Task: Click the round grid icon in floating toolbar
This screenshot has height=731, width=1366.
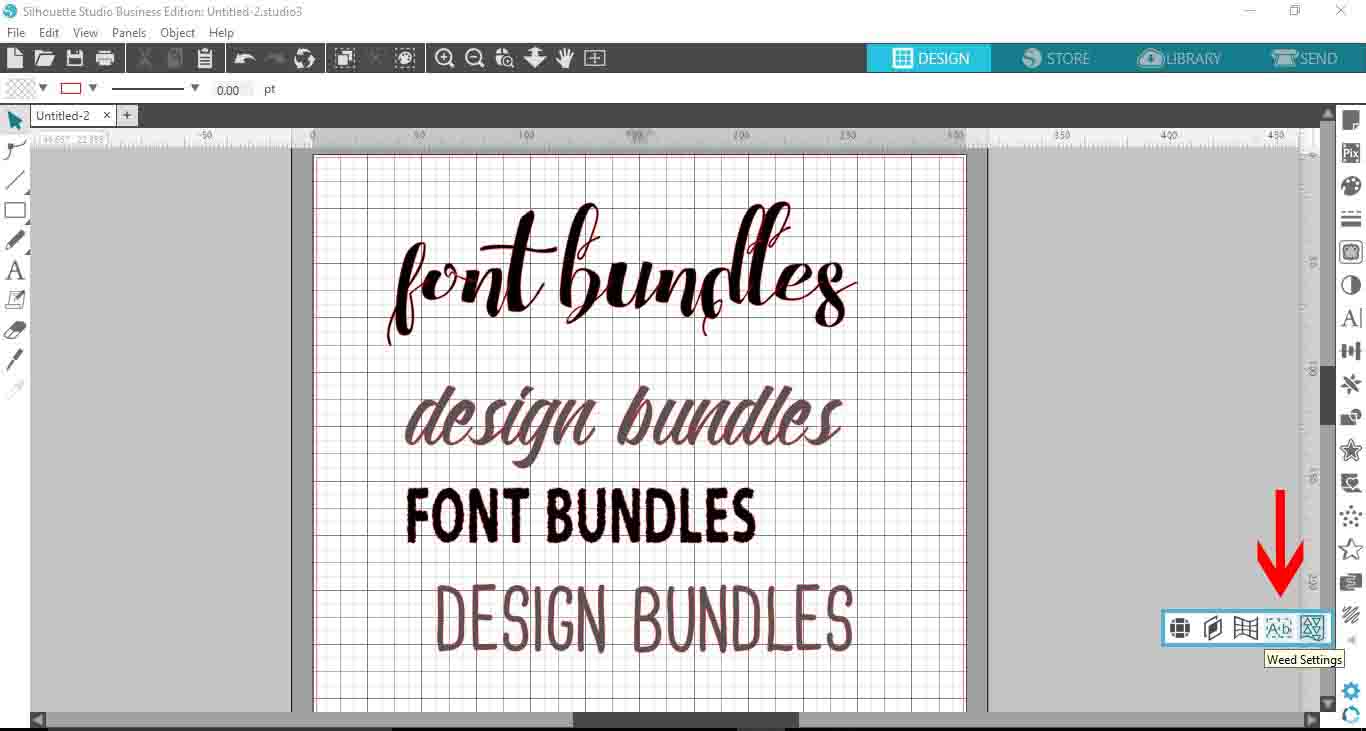Action: [x=1180, y=628]
